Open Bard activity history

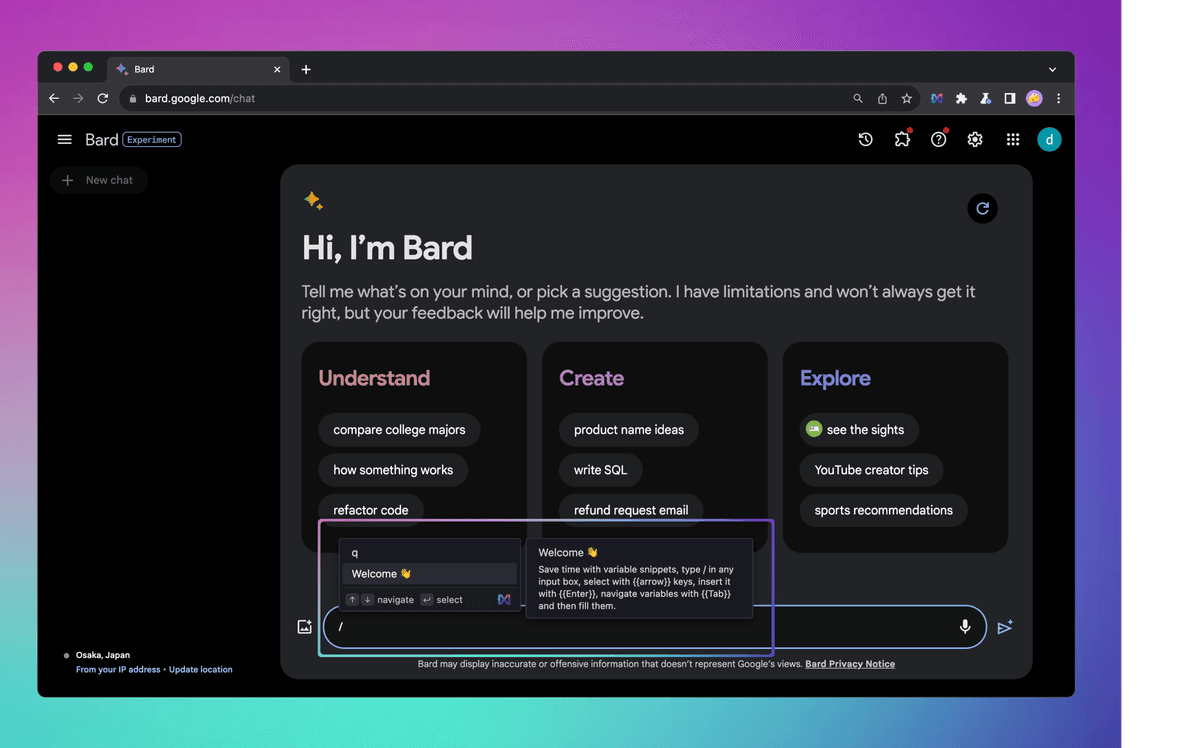pos(866,140)
